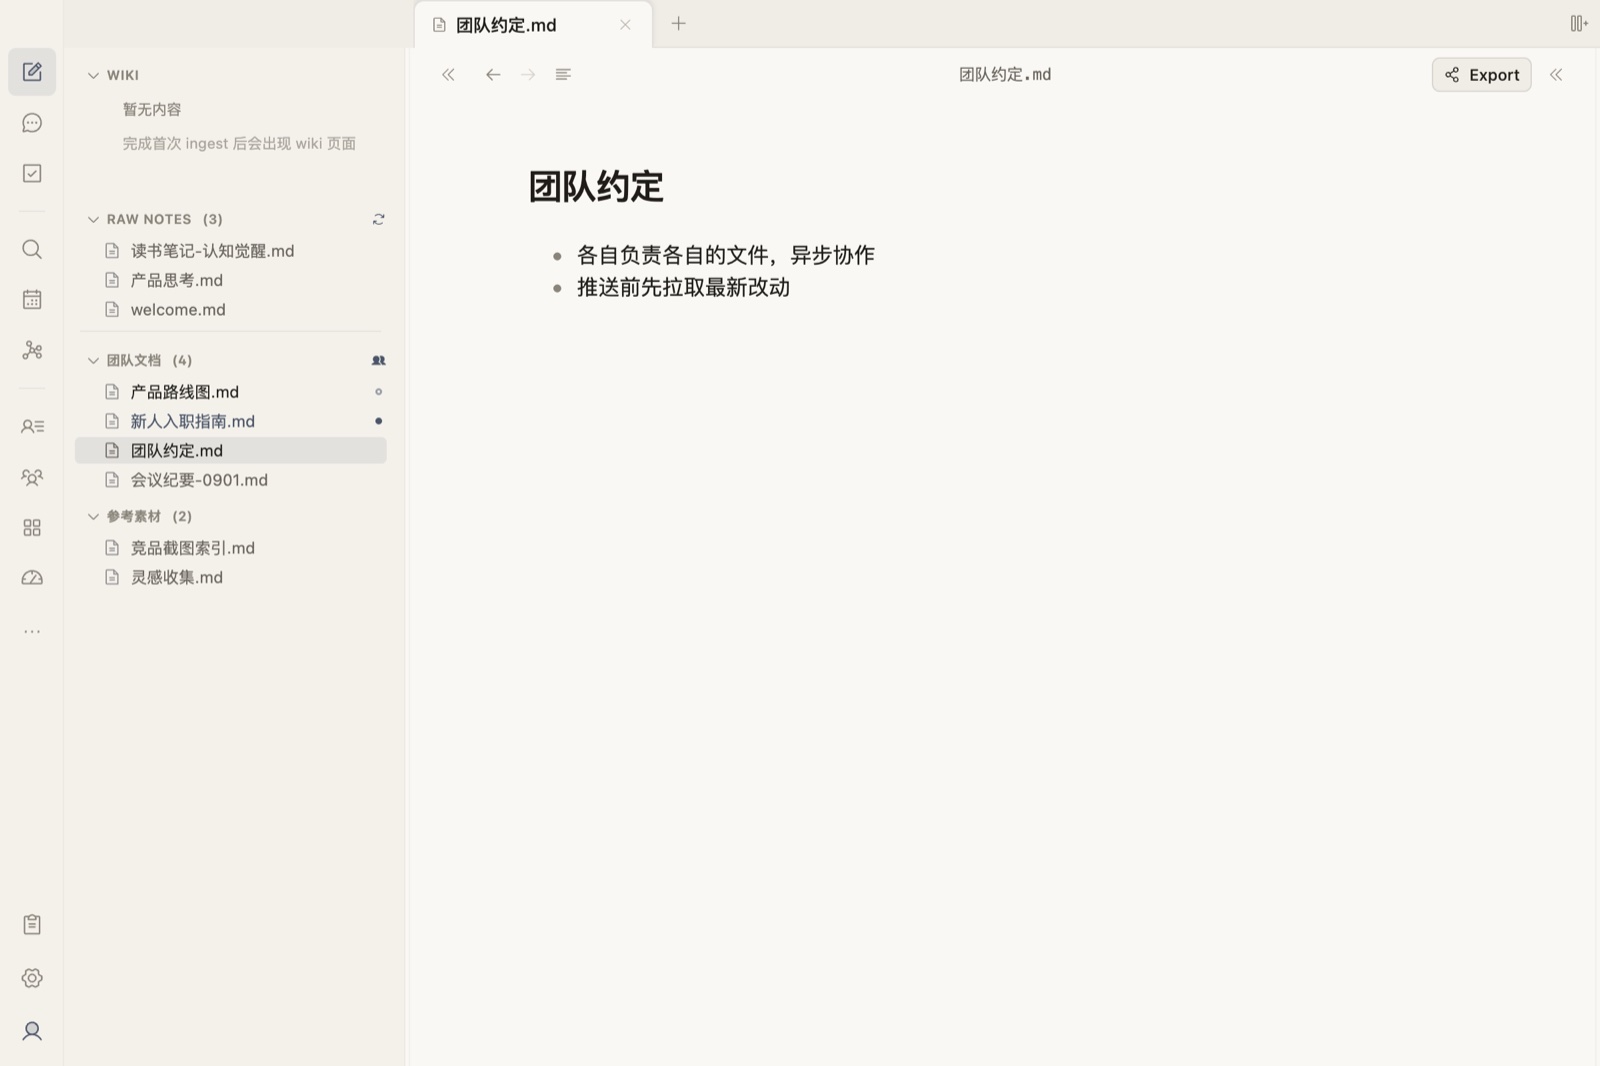Open welcome.md file

(x=231, y=310)
